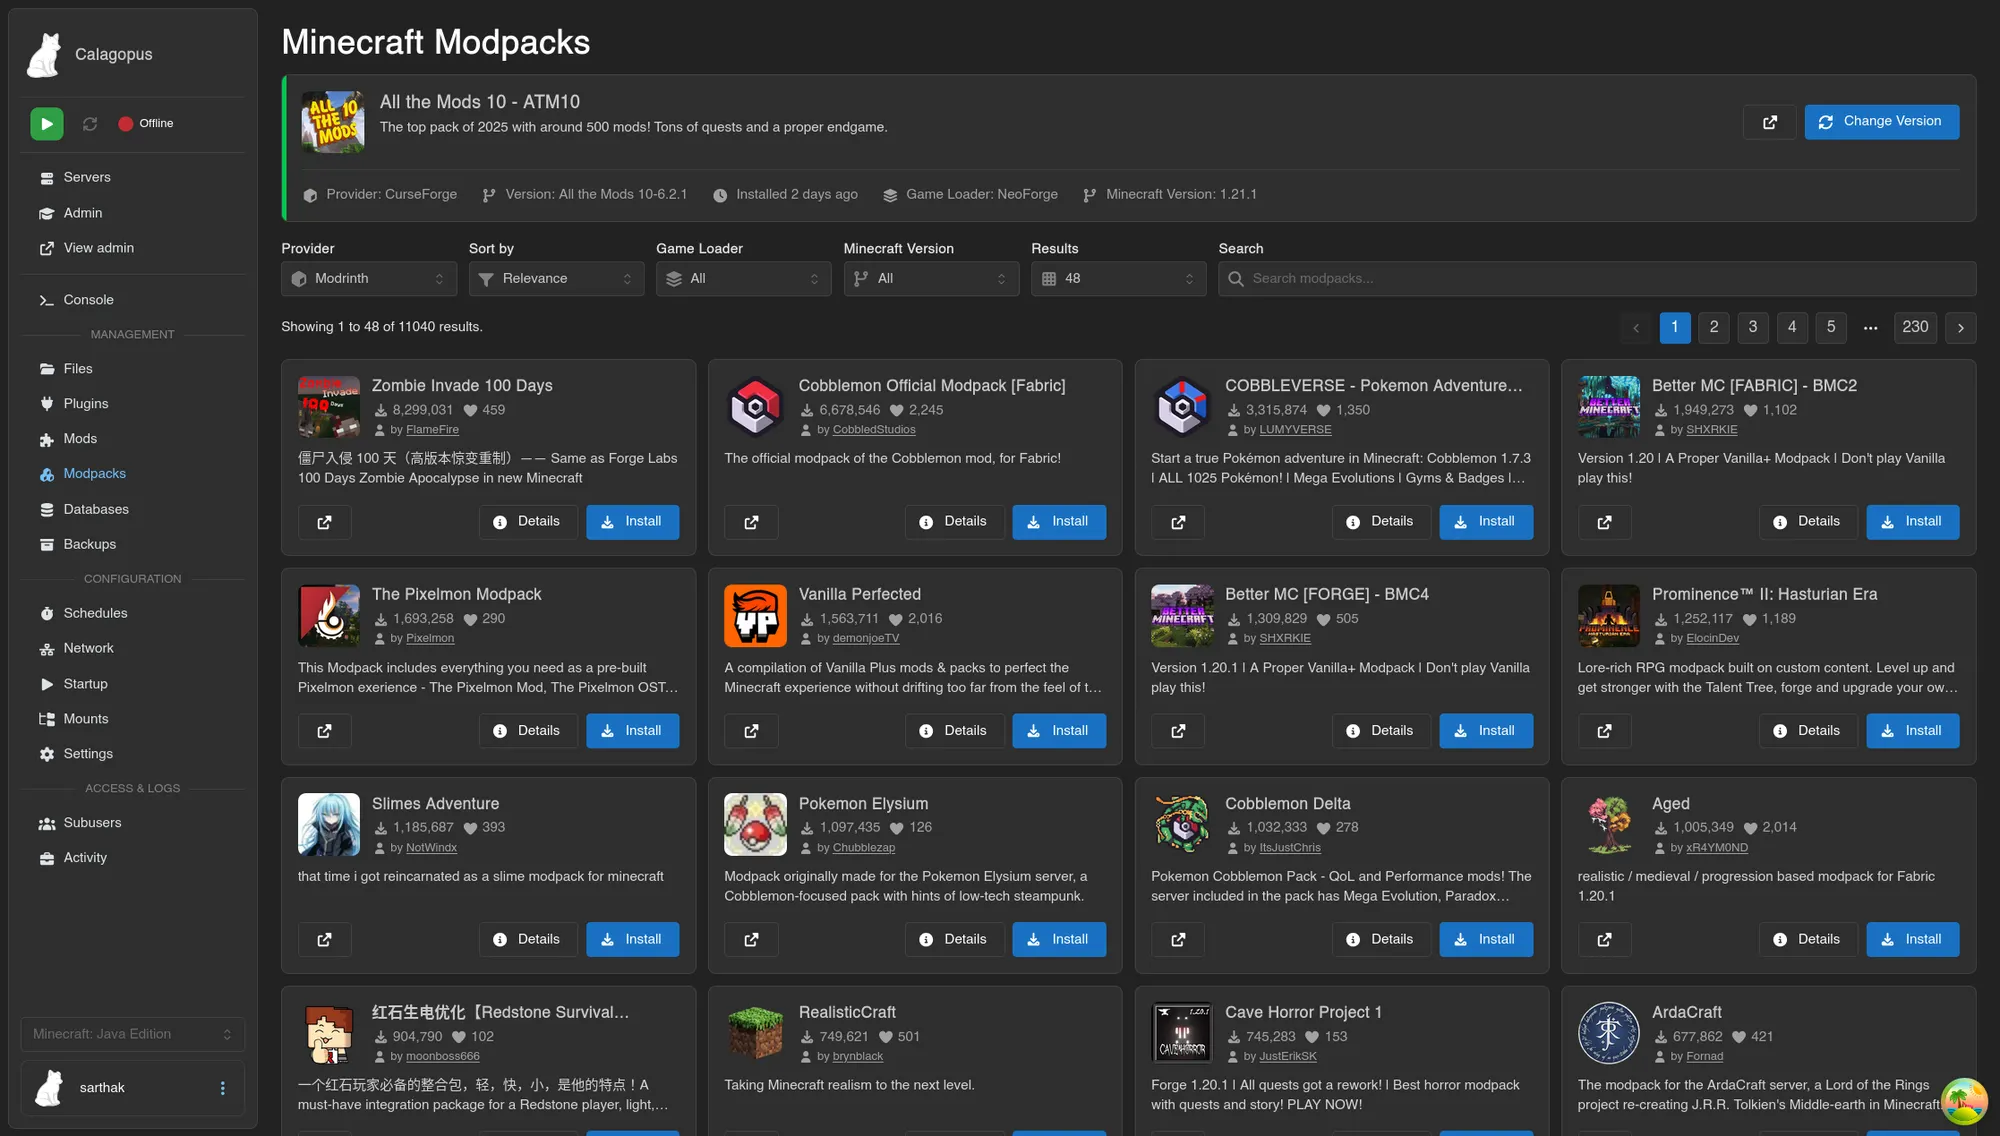This screenshot has height=1136, width=2000.
Task: View Details for Cobblemon Official Modpack
Action: pos(954,522)
